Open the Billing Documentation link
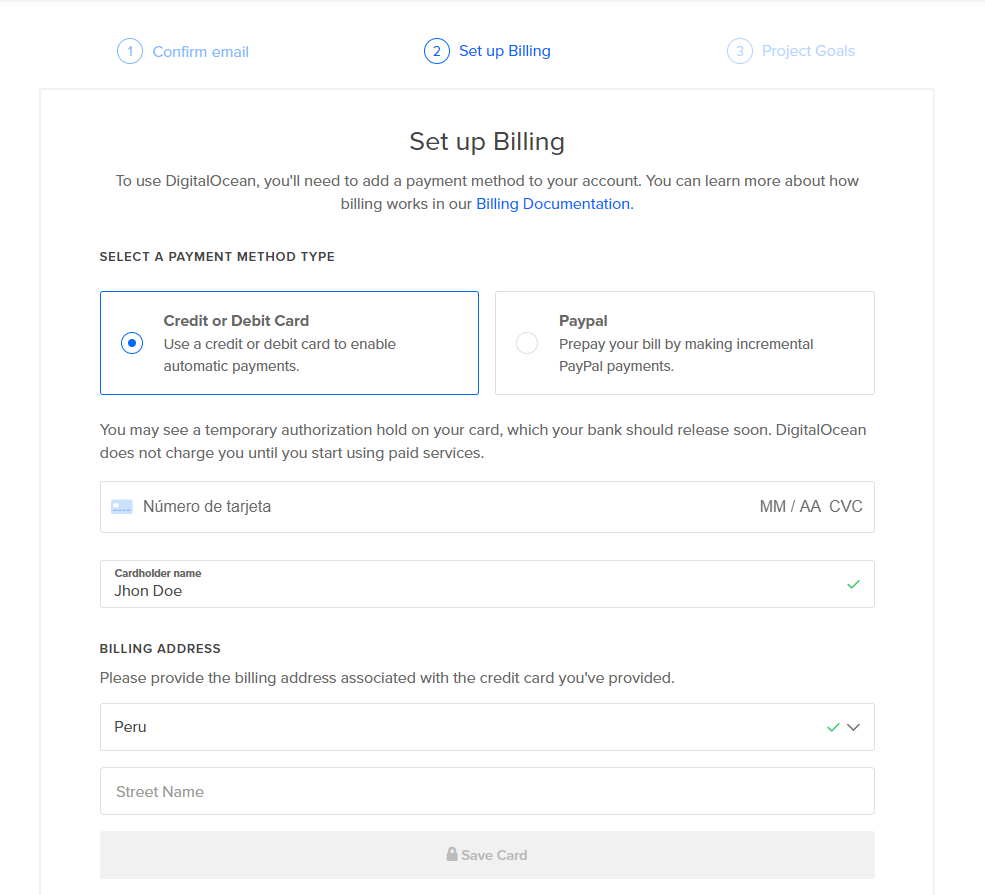 coord(555,204)
